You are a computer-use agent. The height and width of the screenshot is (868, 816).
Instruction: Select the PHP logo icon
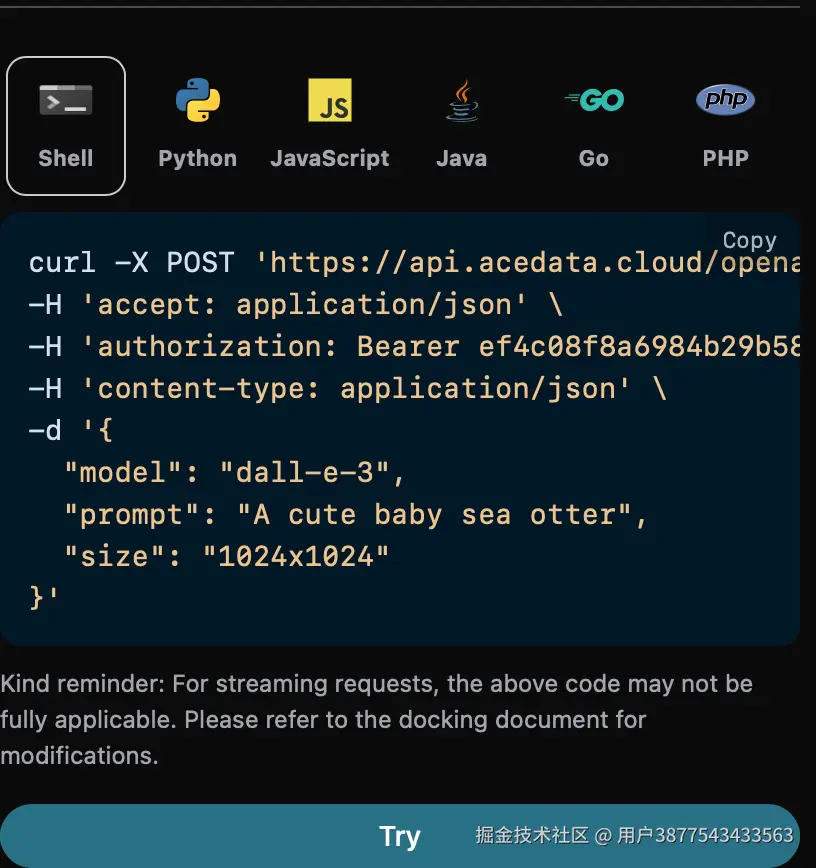point(726,100)
